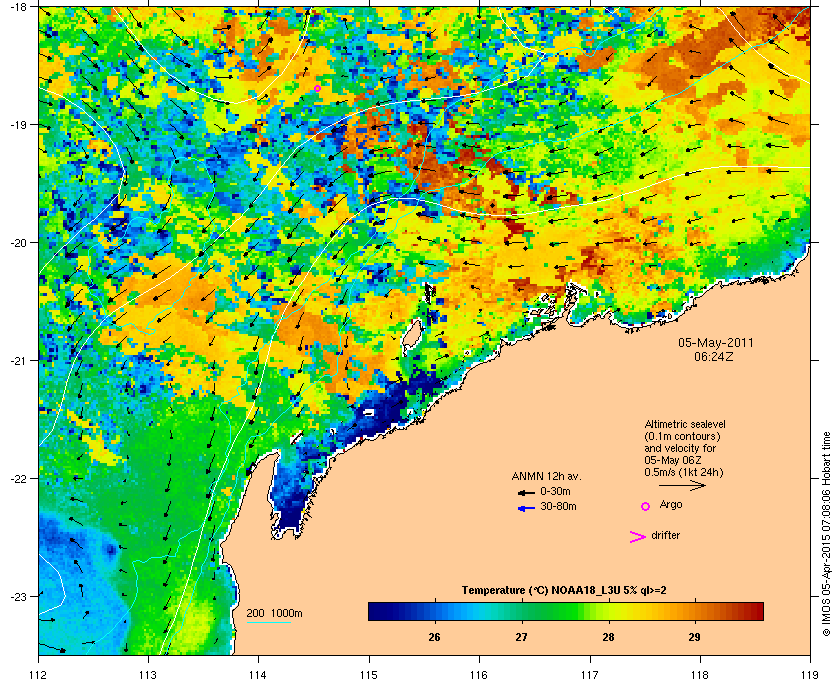Screen dimensions: 840x680
Task: Click the colorbar value 29
Action: click(x=694, y=637)
